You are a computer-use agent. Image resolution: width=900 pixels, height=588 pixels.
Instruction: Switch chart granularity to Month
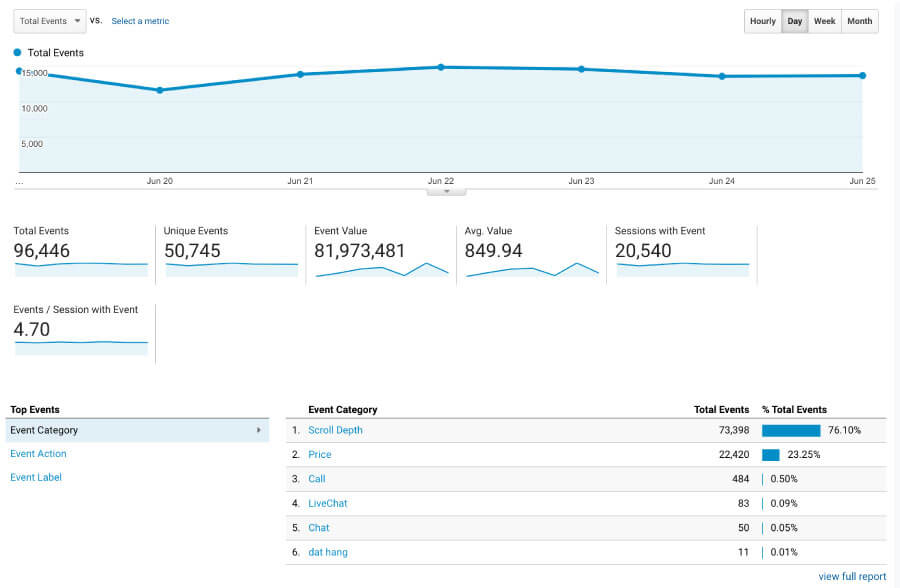860,21
